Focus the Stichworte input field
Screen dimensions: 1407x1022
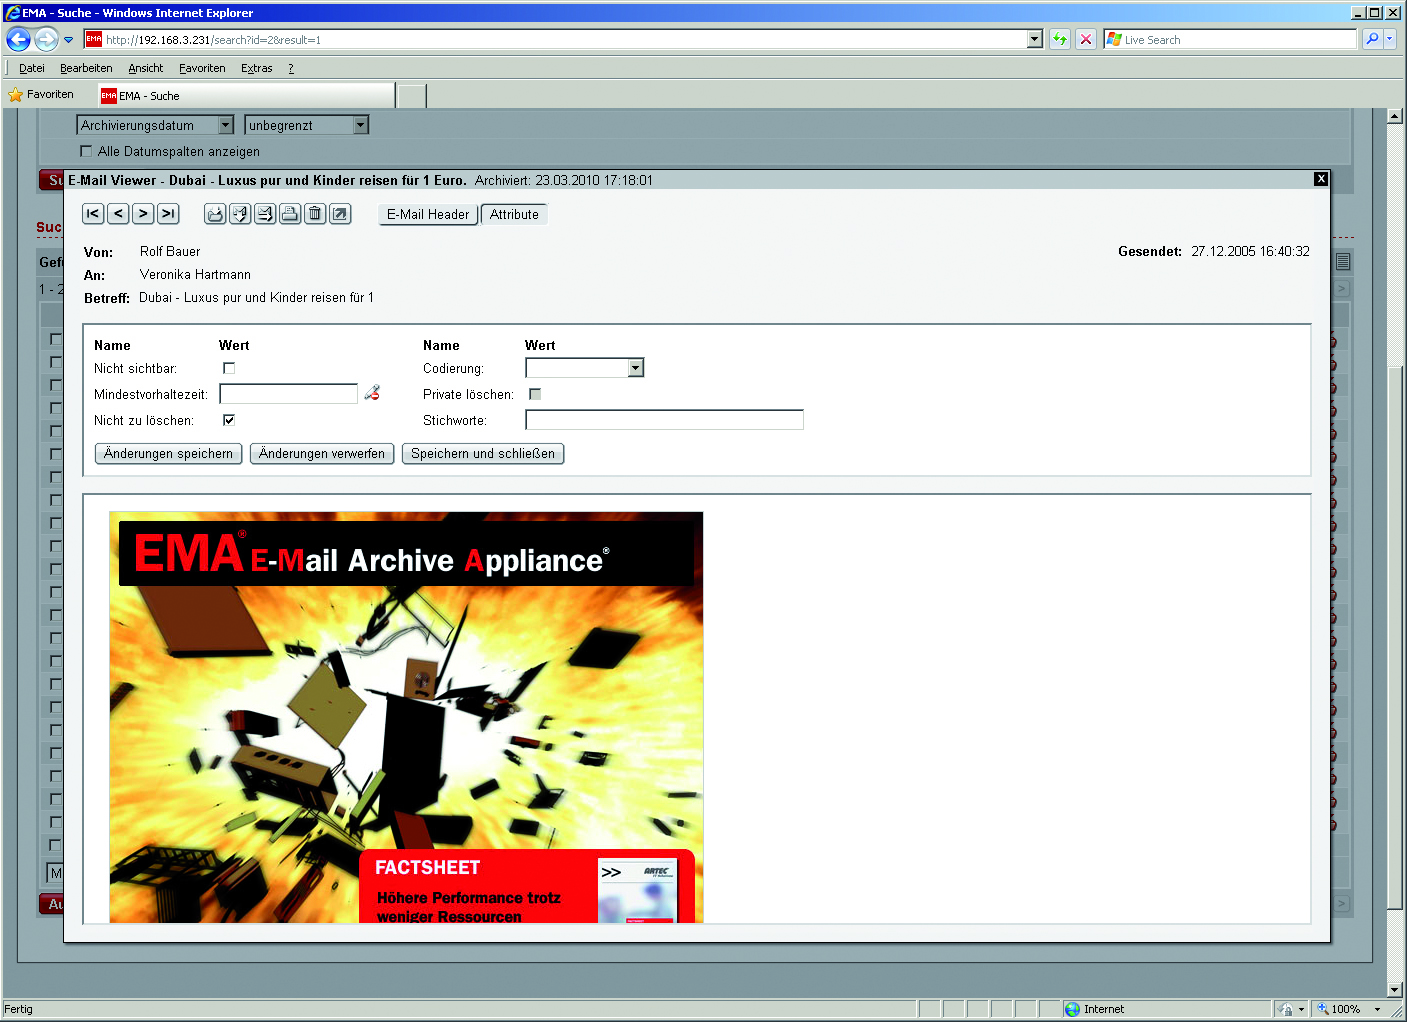pos(665,420)
